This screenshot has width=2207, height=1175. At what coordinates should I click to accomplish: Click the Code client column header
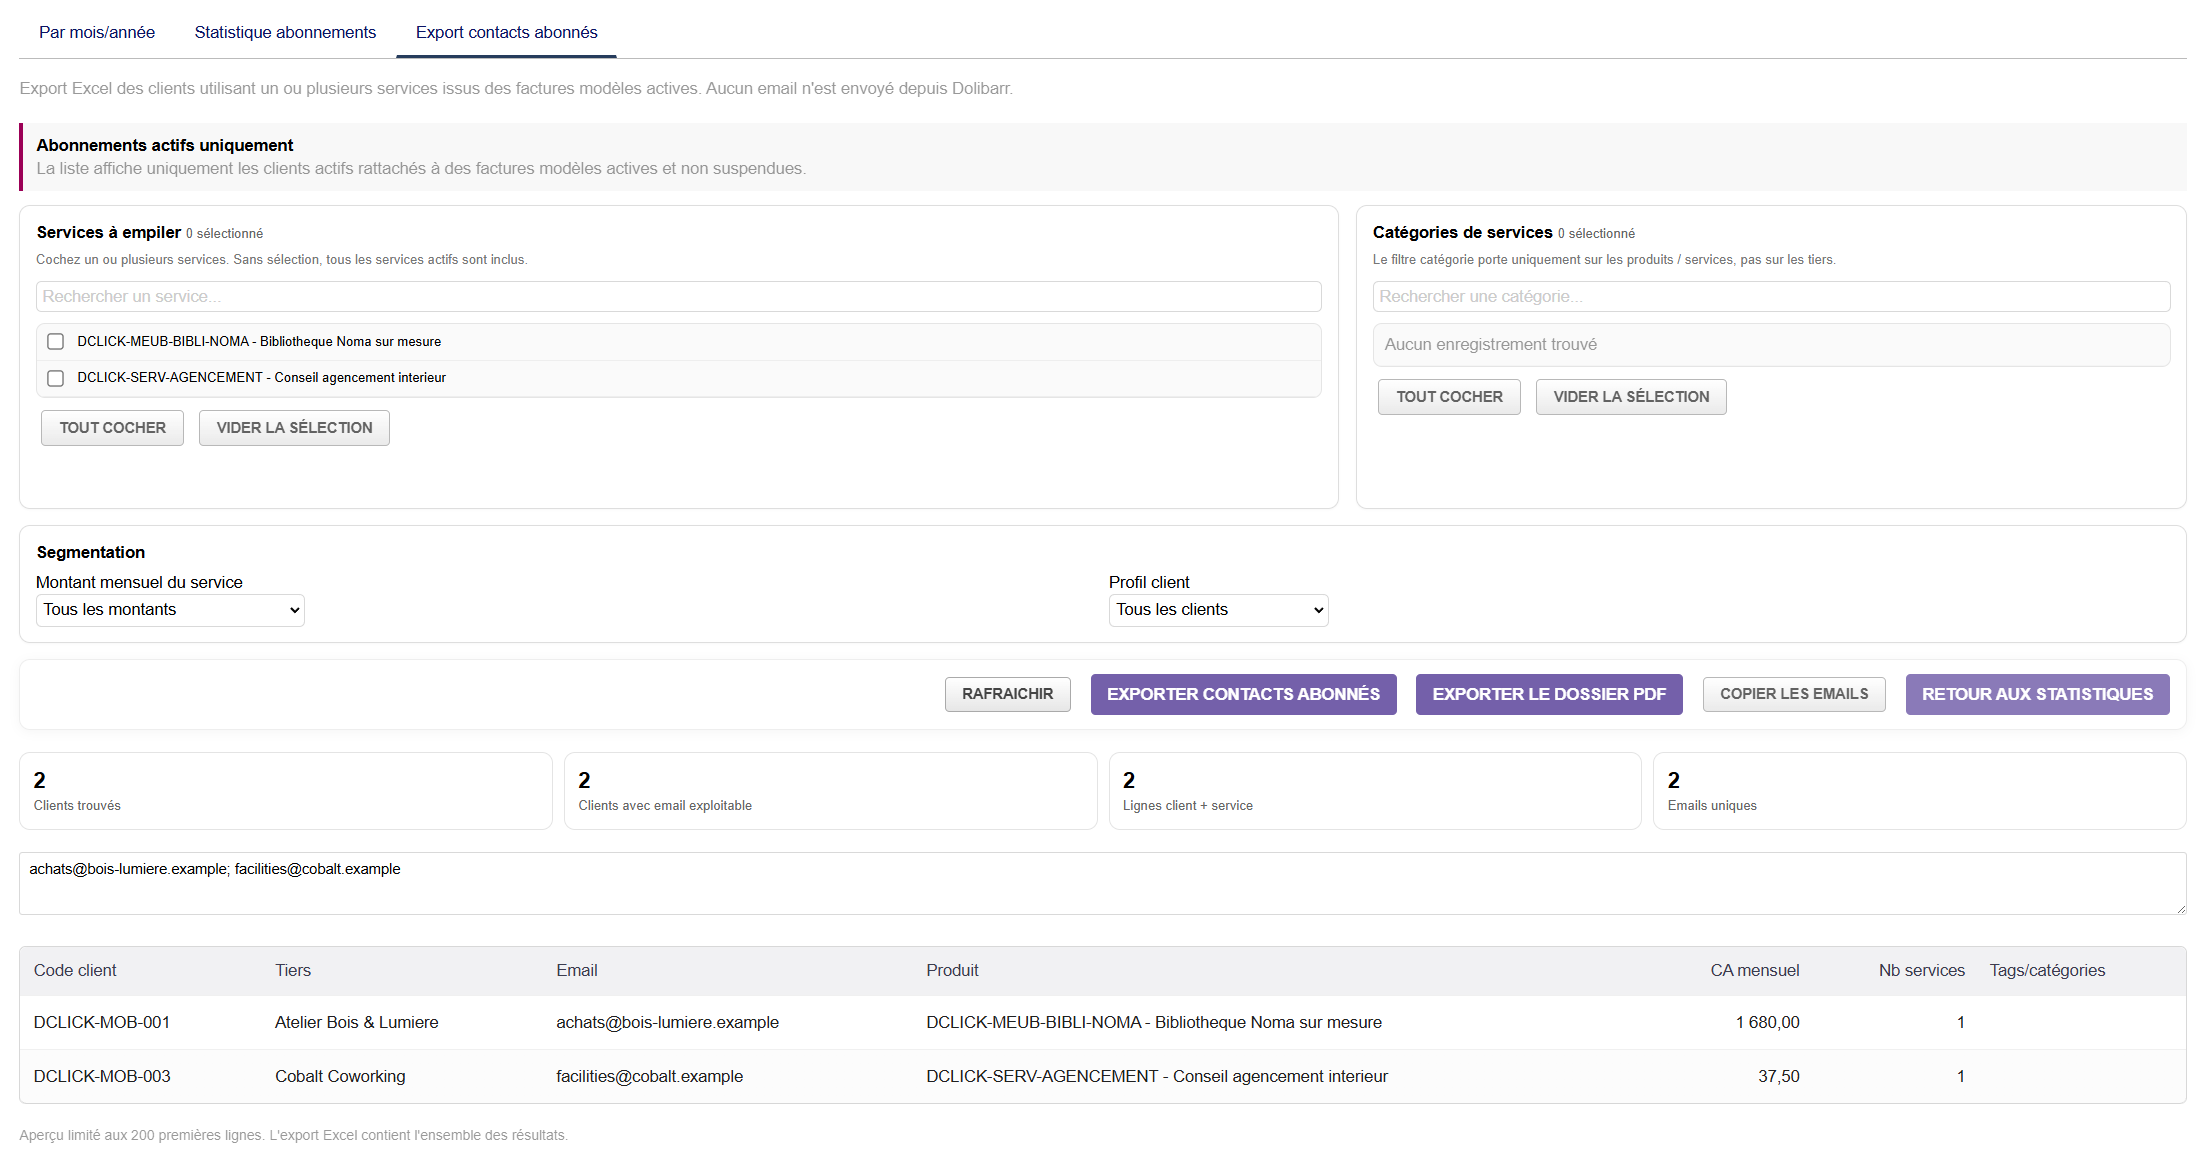tap(75, 970)
